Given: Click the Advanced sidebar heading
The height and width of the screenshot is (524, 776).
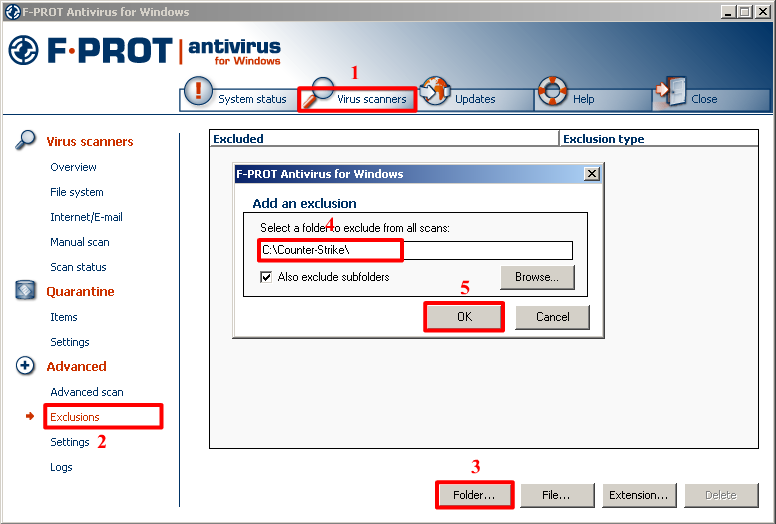Looking at the screenshot, I should (76, 366).
